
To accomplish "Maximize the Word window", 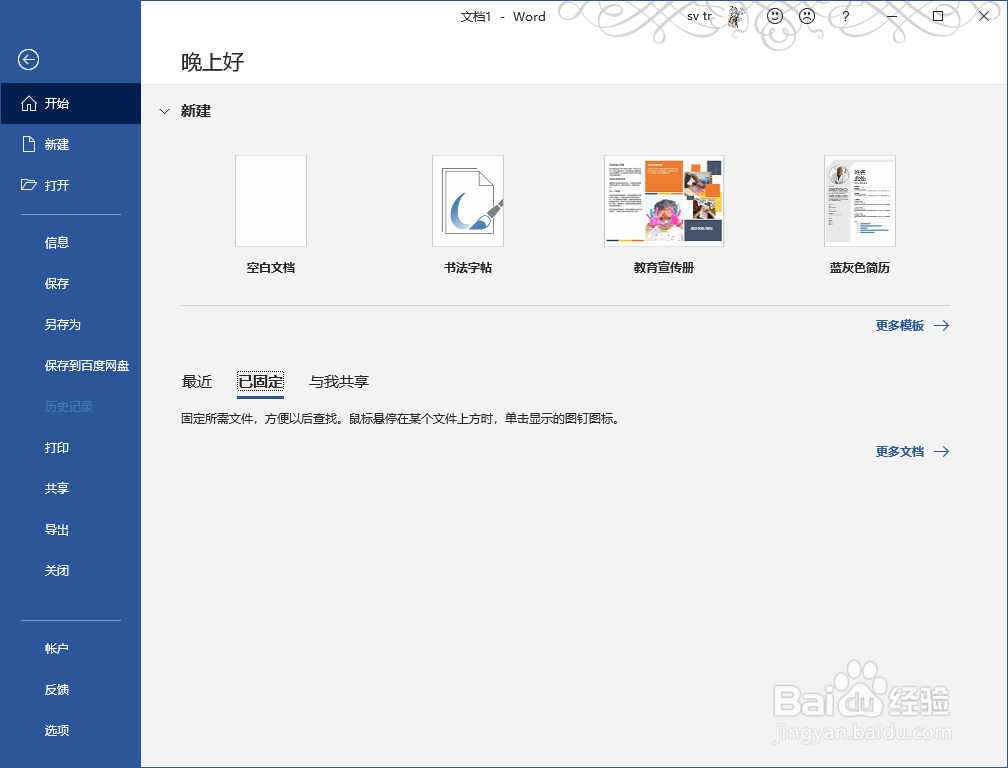I will (938, 17).
